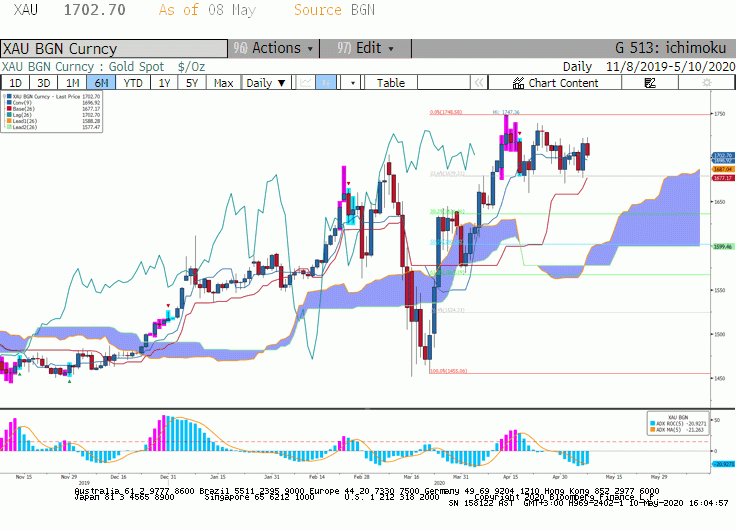
Task: Click the collapse double-arrow icon
Action: 479,83
